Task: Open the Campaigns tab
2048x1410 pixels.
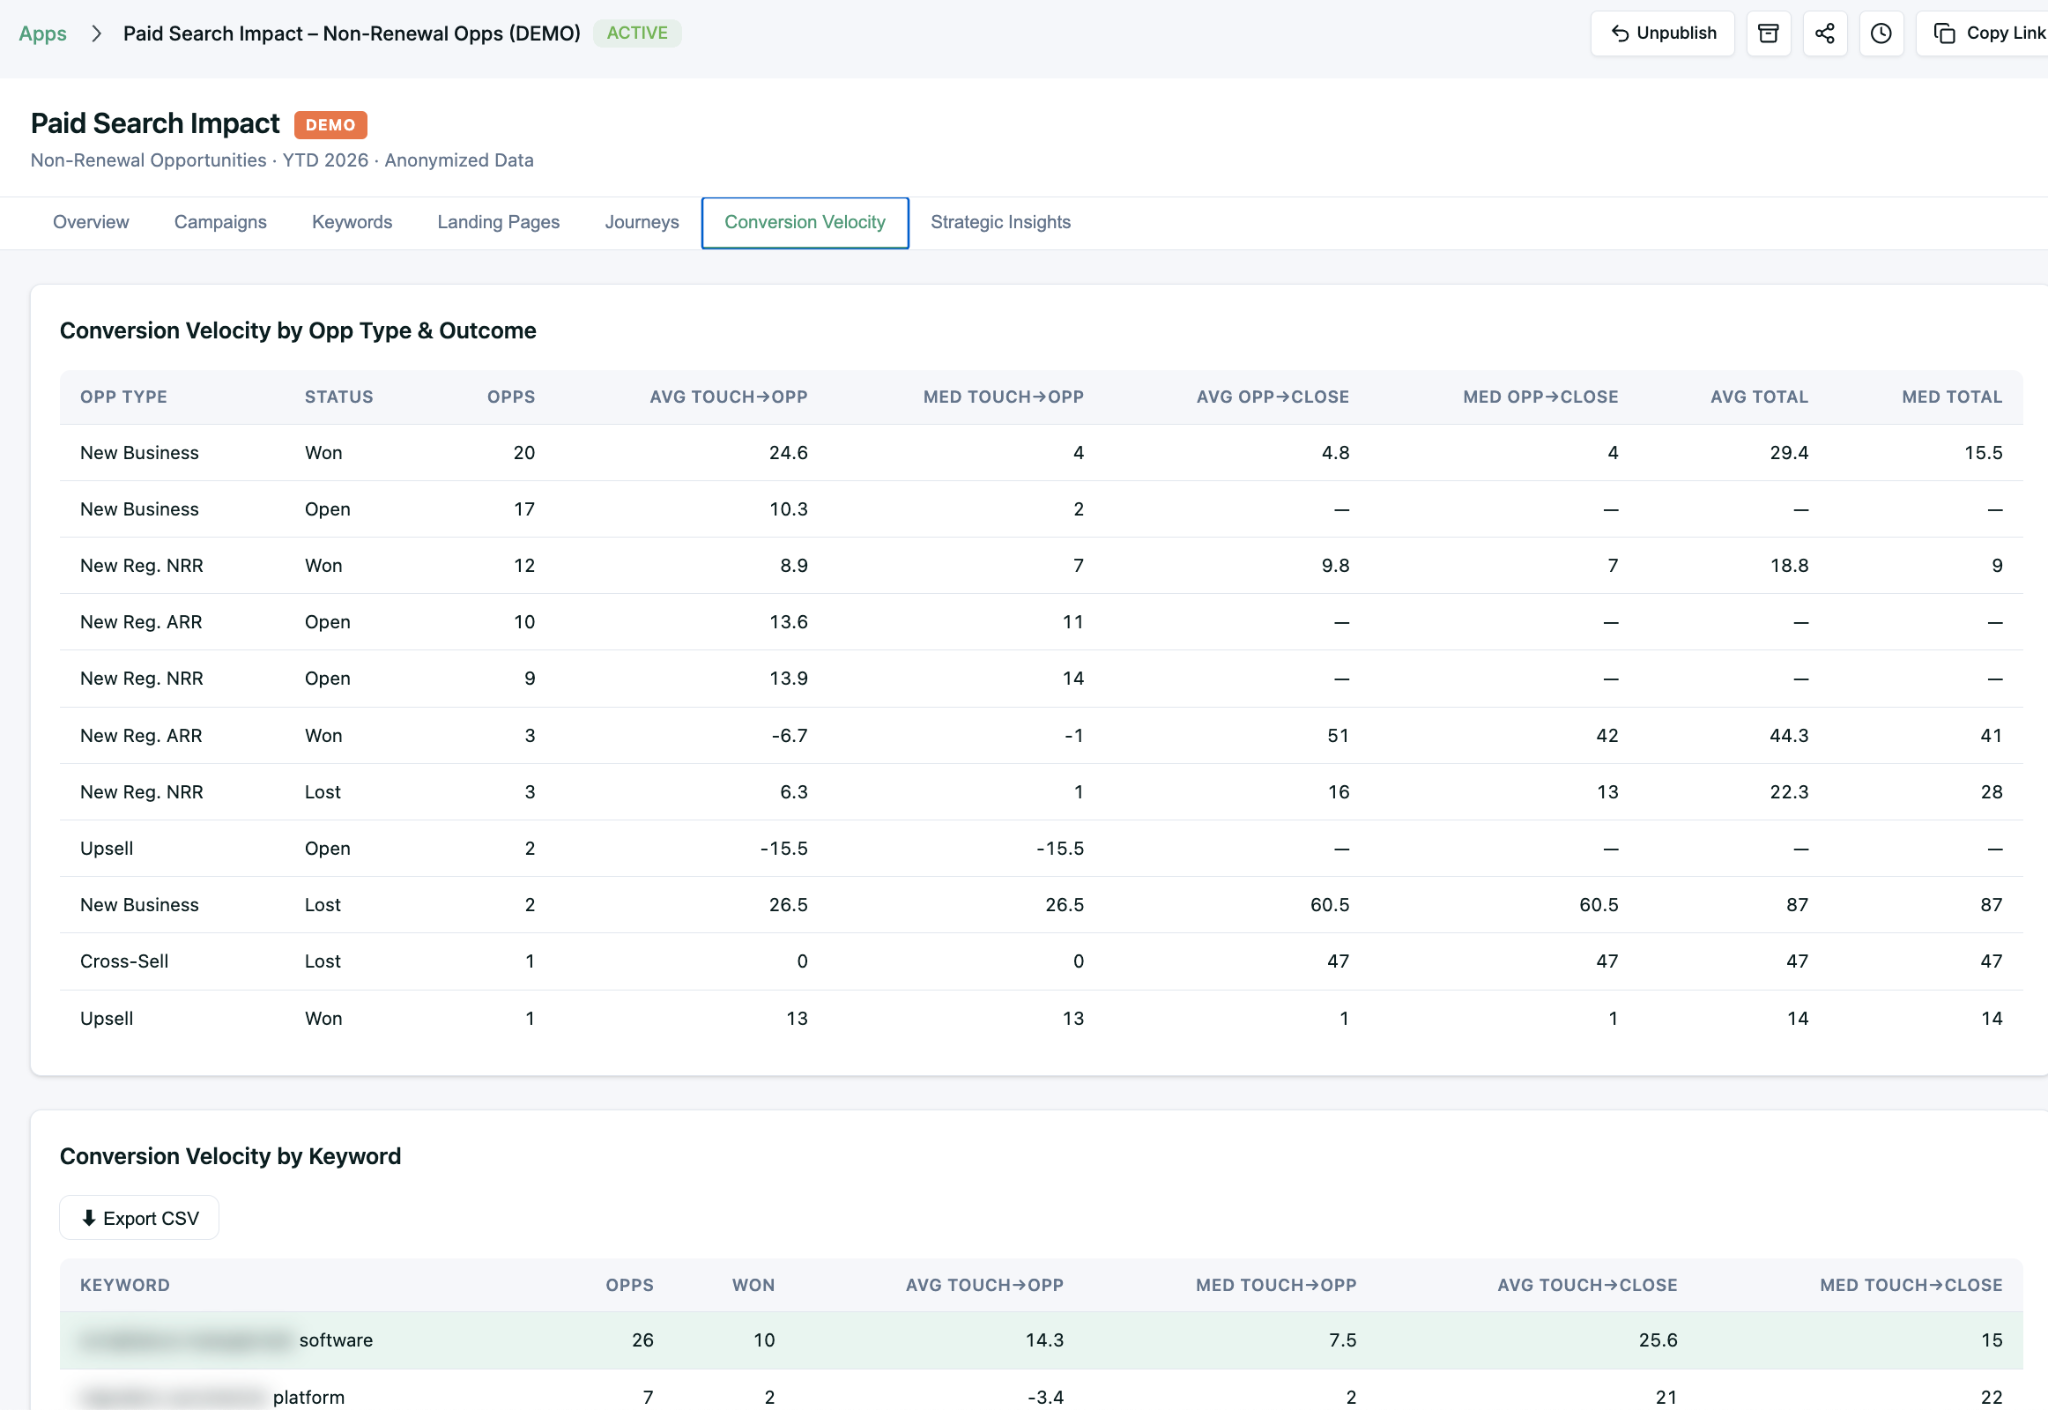Action: click(220, 222)
